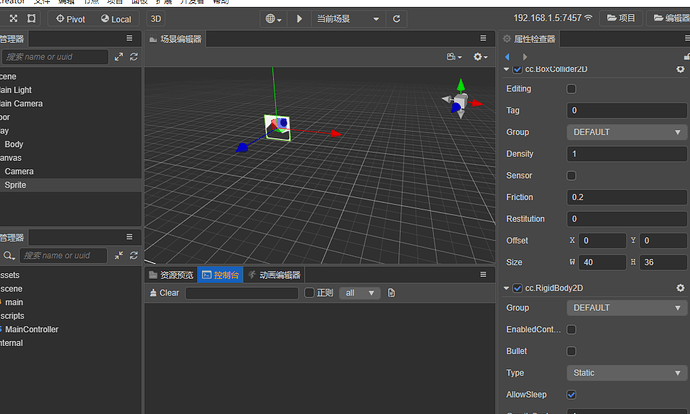This screenshot has width=690, height=414.
Task: Open cc.BoxCollider2D component gear menu
Action: (680, 69)
